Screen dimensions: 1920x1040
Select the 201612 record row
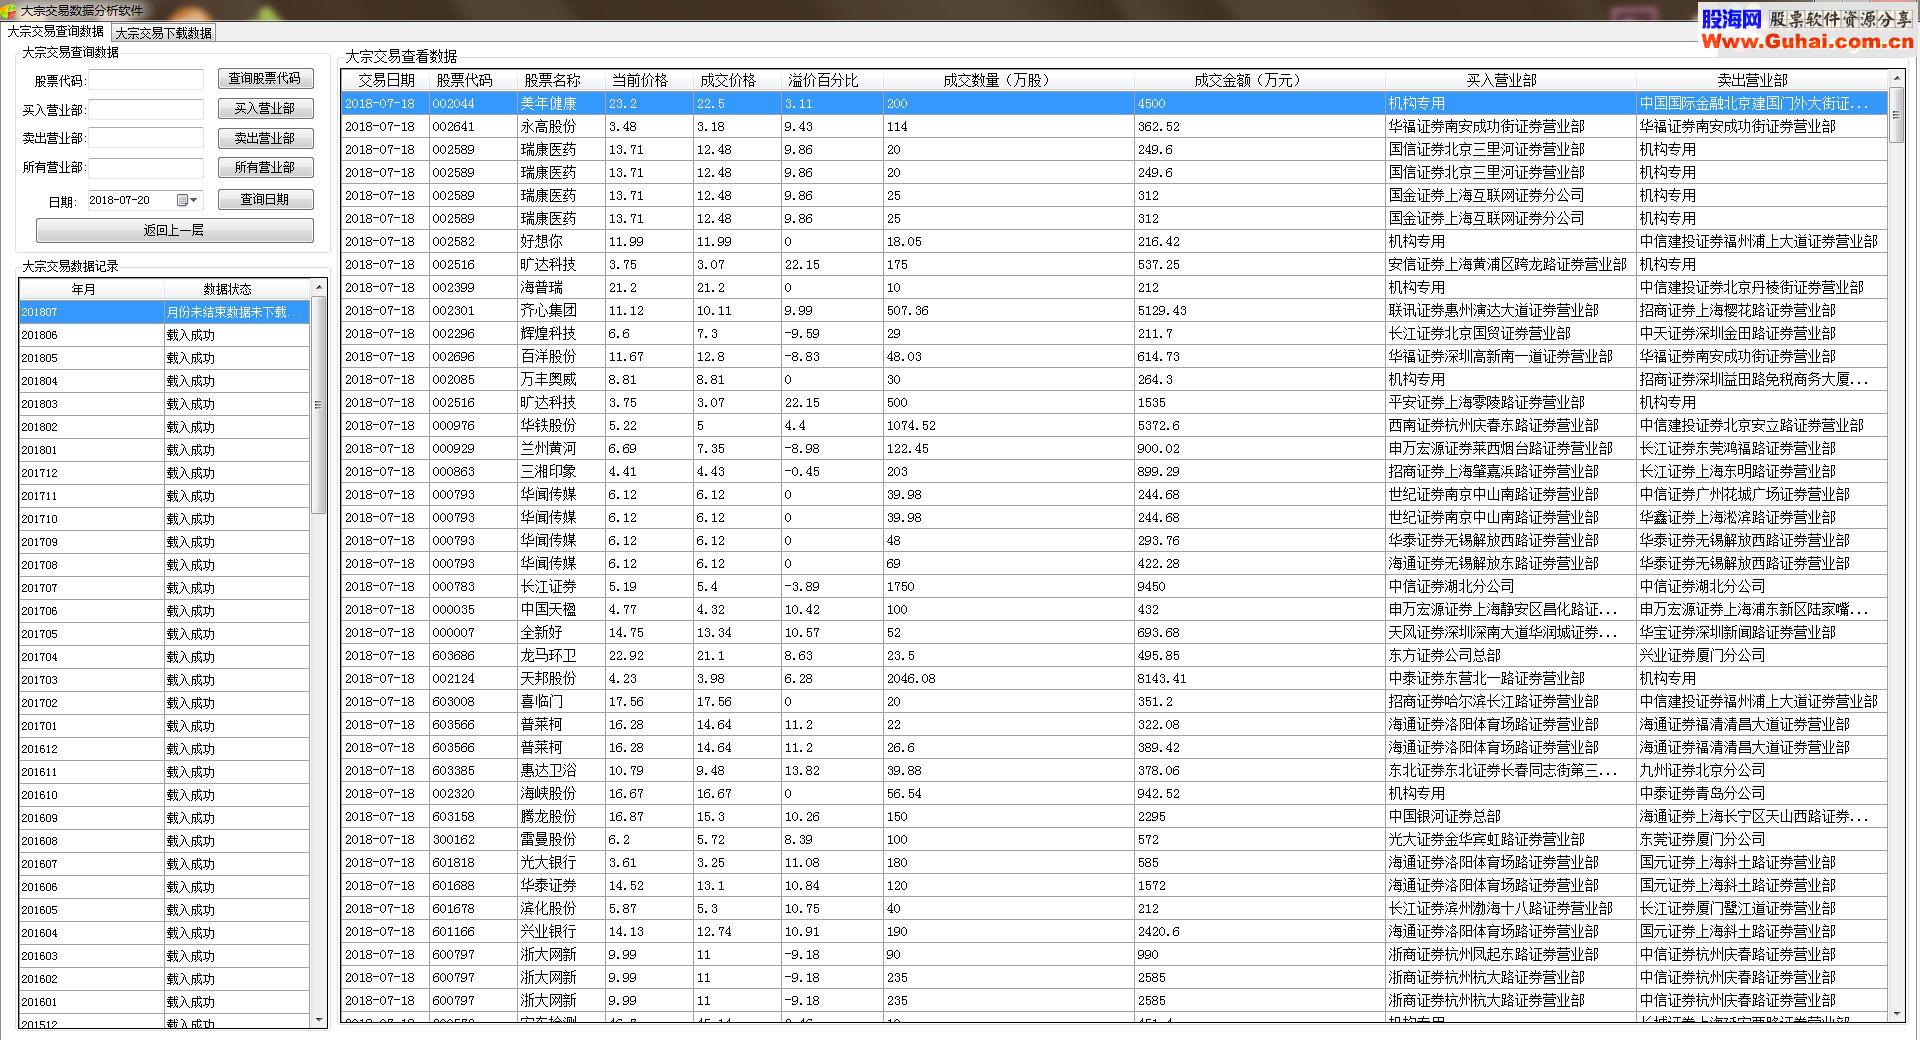[x=165, y=749]
